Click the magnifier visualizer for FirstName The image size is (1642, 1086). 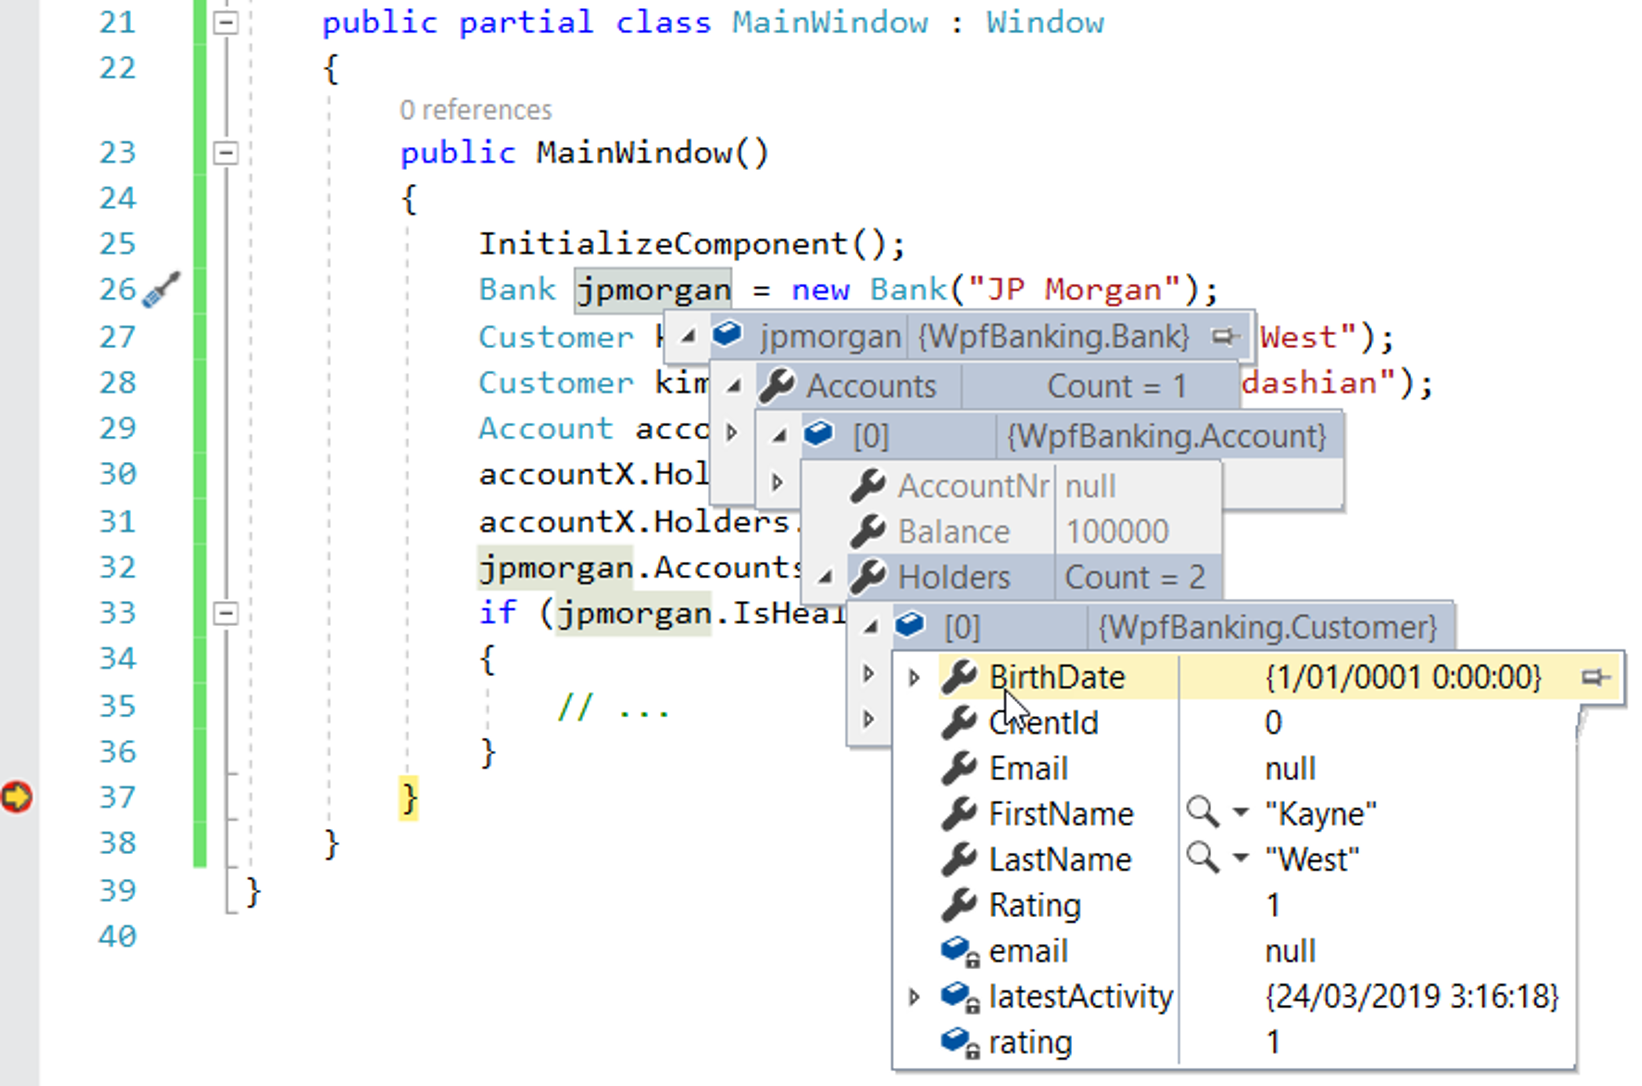(1202, 813)
